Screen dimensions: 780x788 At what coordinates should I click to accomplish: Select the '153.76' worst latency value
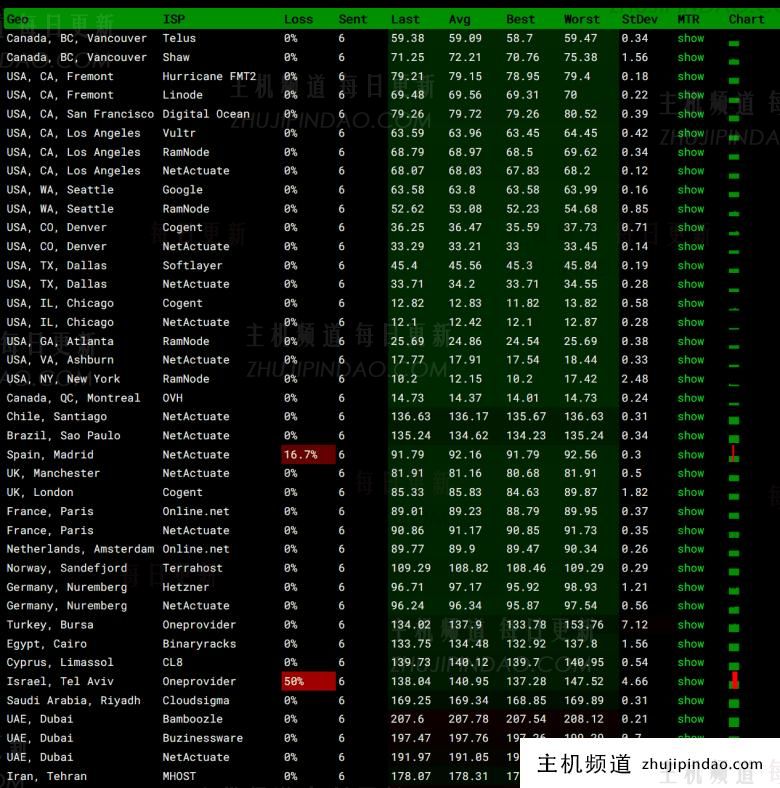583,625
